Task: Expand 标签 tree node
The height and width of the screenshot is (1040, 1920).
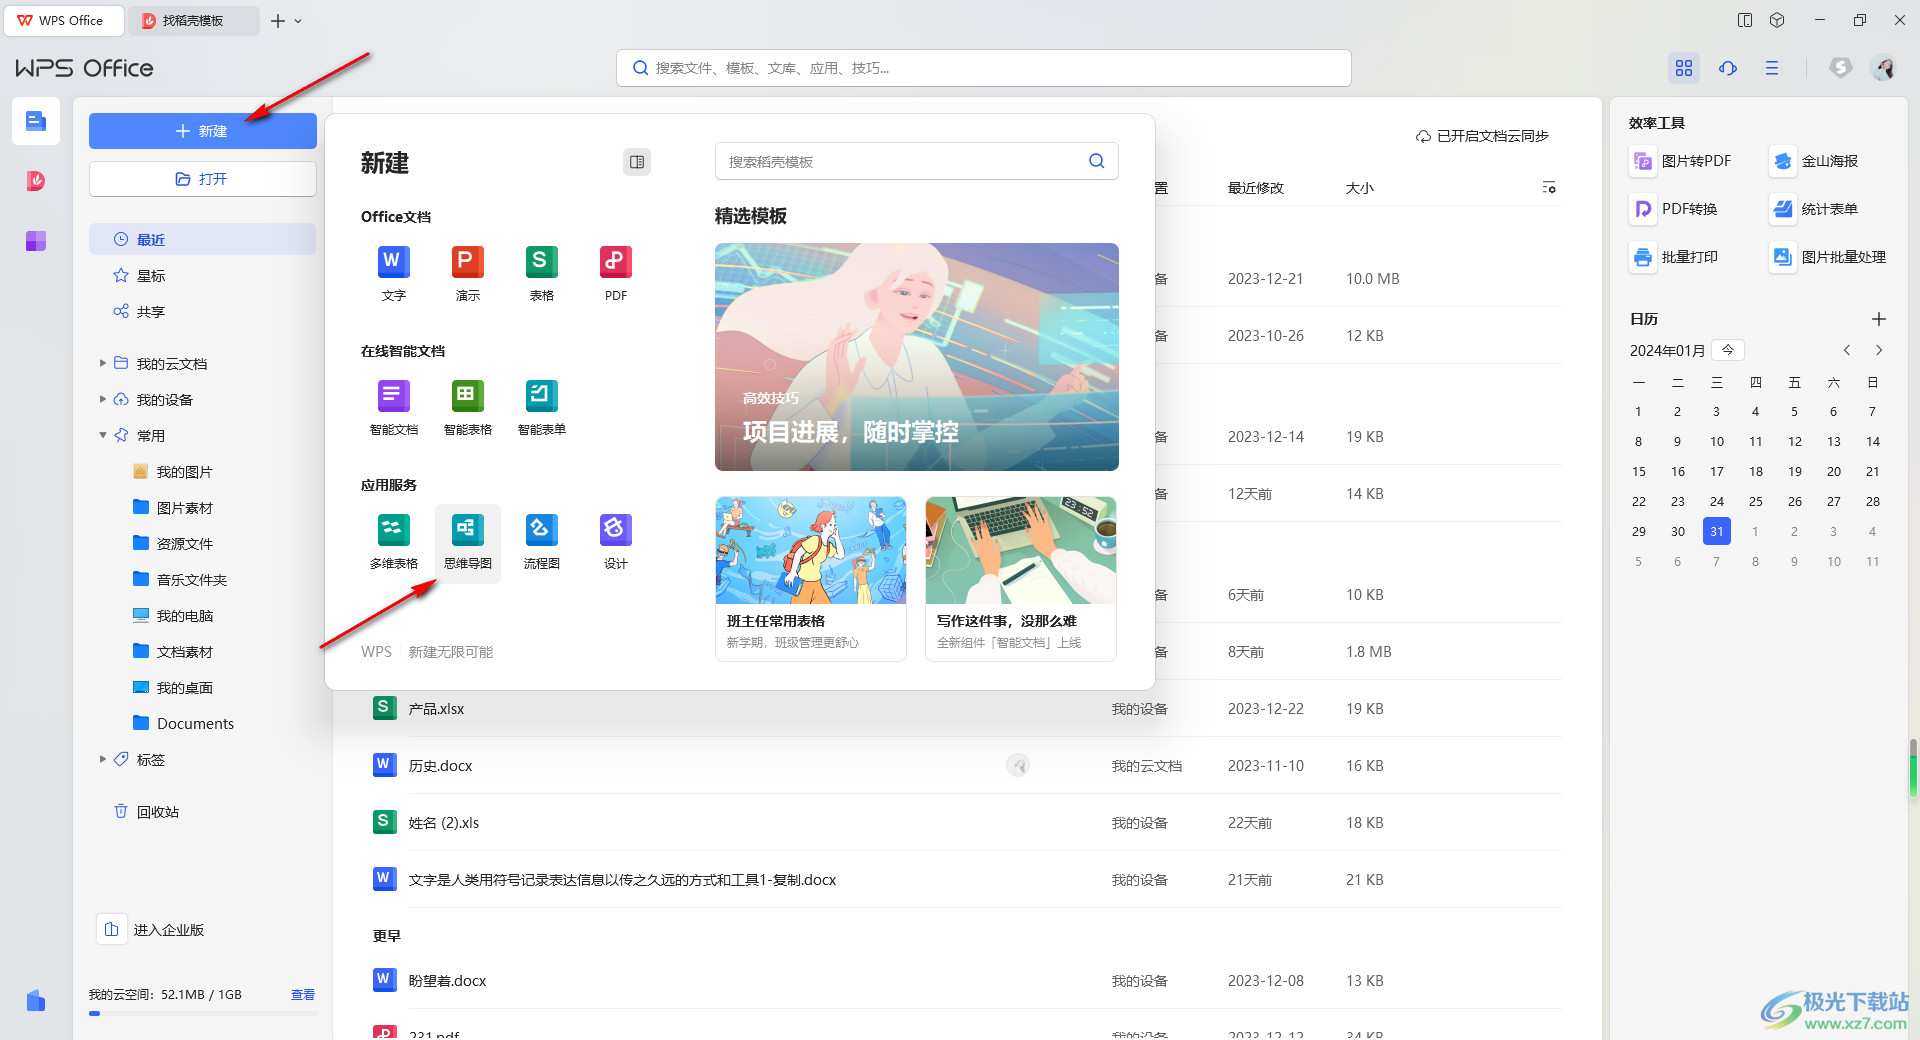Action: (x=102, y=759)
